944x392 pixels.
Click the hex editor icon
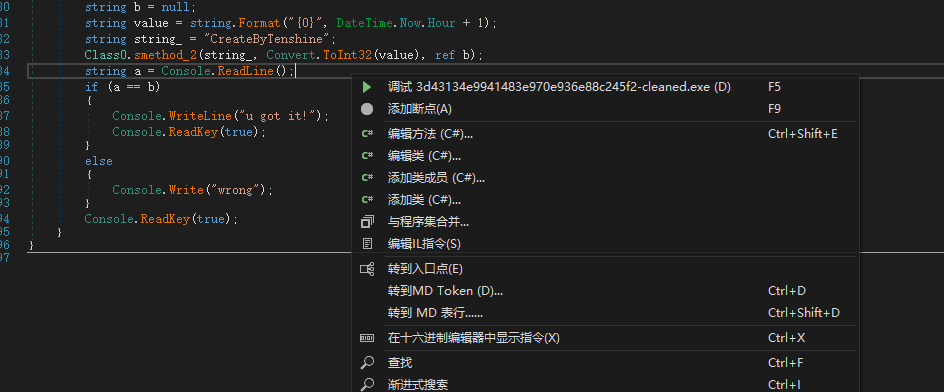click(x=367, y=338)
